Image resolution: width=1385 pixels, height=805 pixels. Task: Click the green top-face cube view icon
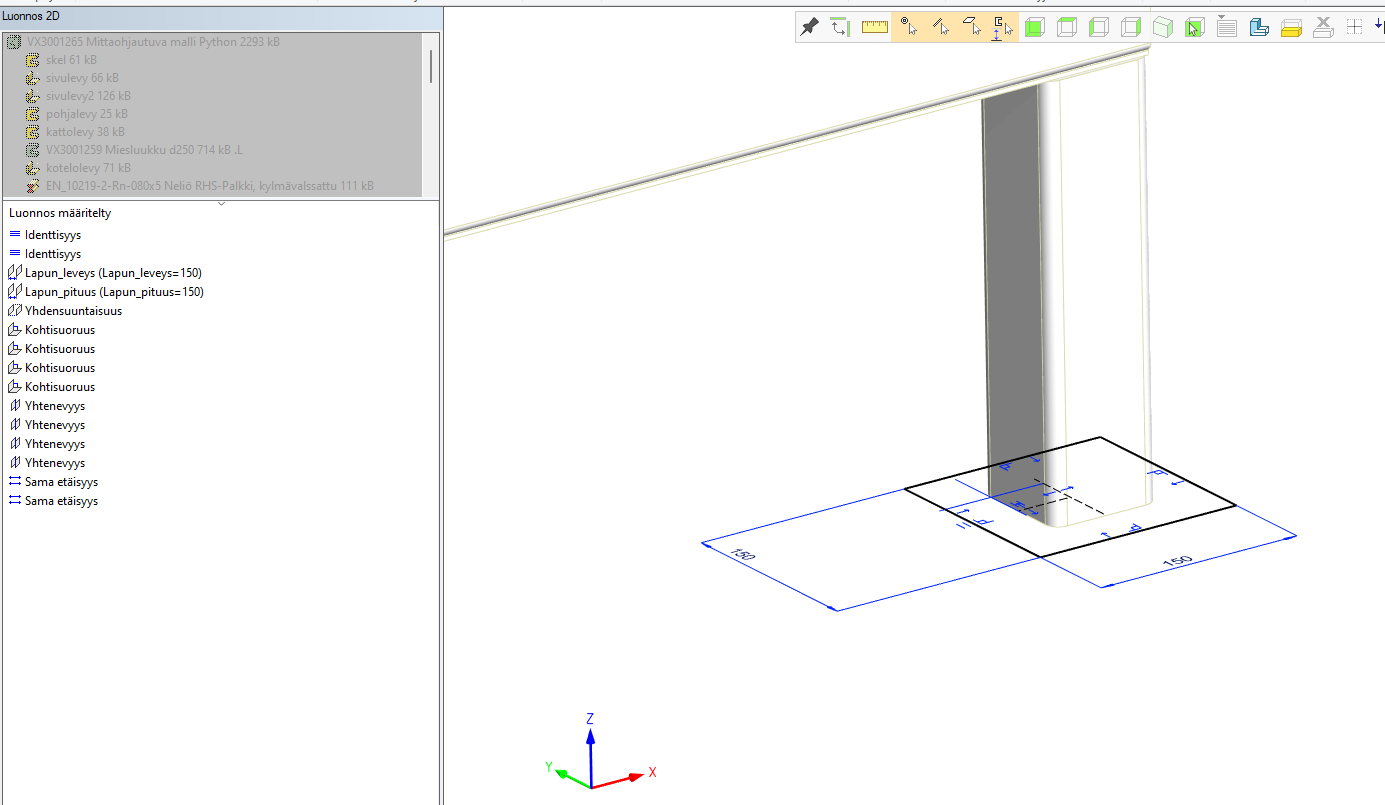click(x=1067, y=27)
